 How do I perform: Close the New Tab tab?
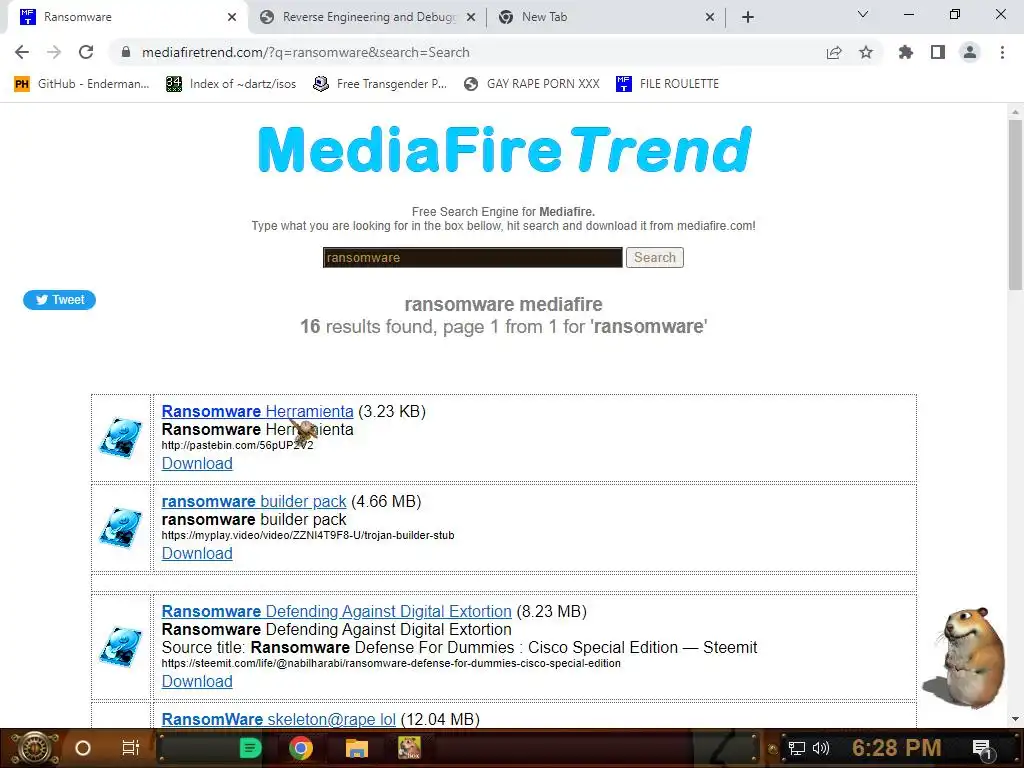710,17
